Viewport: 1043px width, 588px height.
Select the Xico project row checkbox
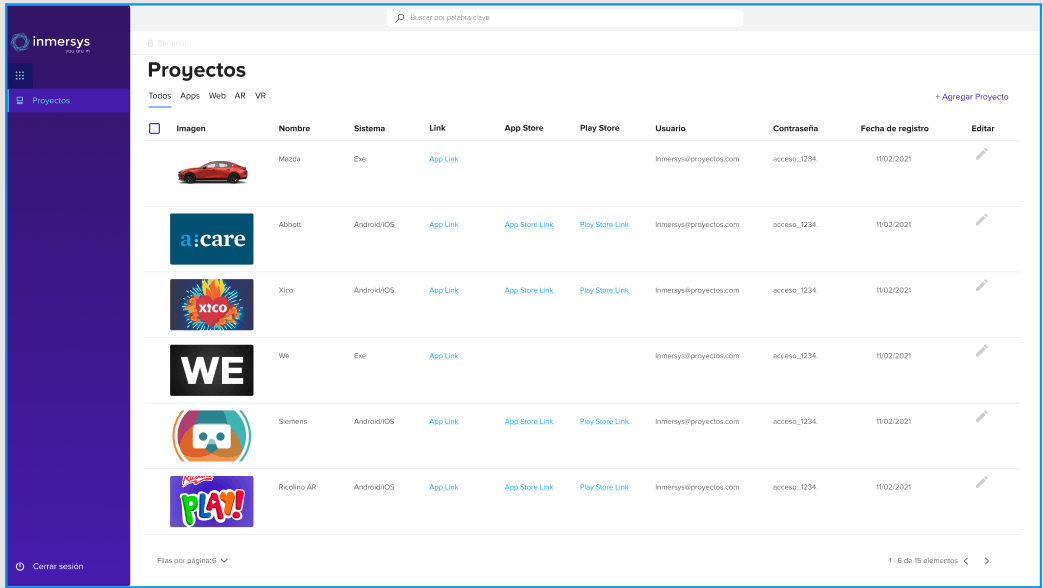[155, 290]
